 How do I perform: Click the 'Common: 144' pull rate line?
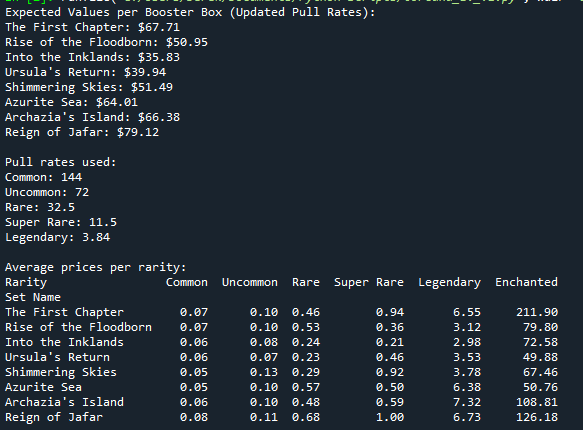[x=44, y=177]
